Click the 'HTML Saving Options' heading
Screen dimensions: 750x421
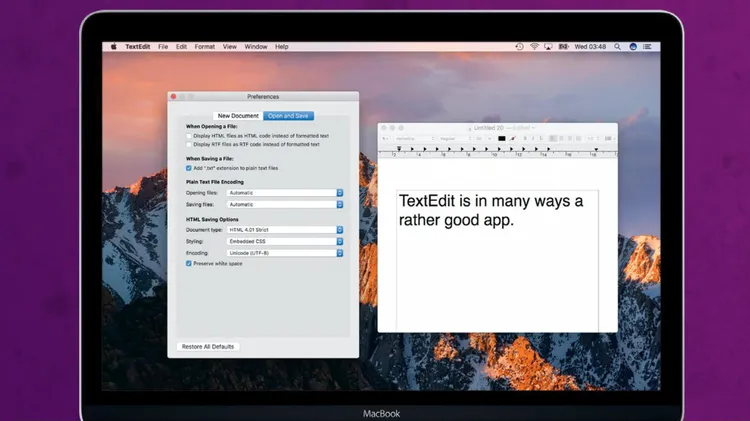tap(212, 220)
